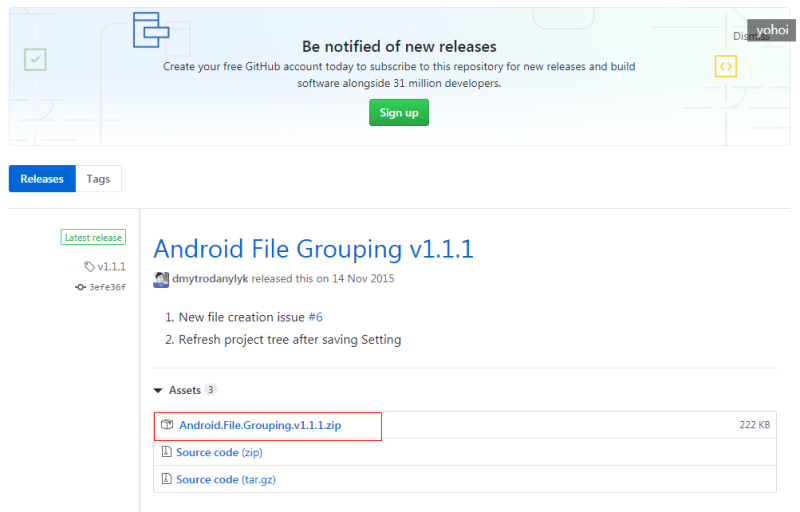The height and width of the screenshot is (512, 800).
Task: Click the commit icon next to 3efe36f
Action: pos(80,287)
